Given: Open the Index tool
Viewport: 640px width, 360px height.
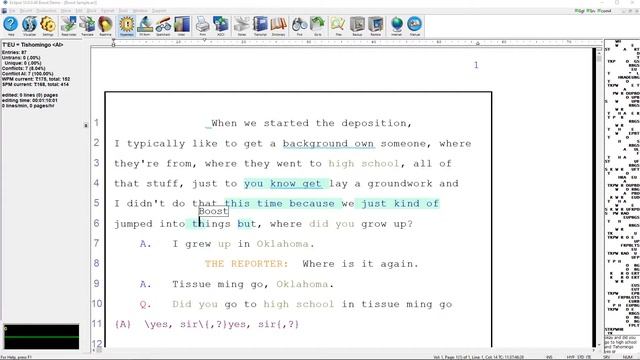Looking at the screenshot, I should click(182, 26).
